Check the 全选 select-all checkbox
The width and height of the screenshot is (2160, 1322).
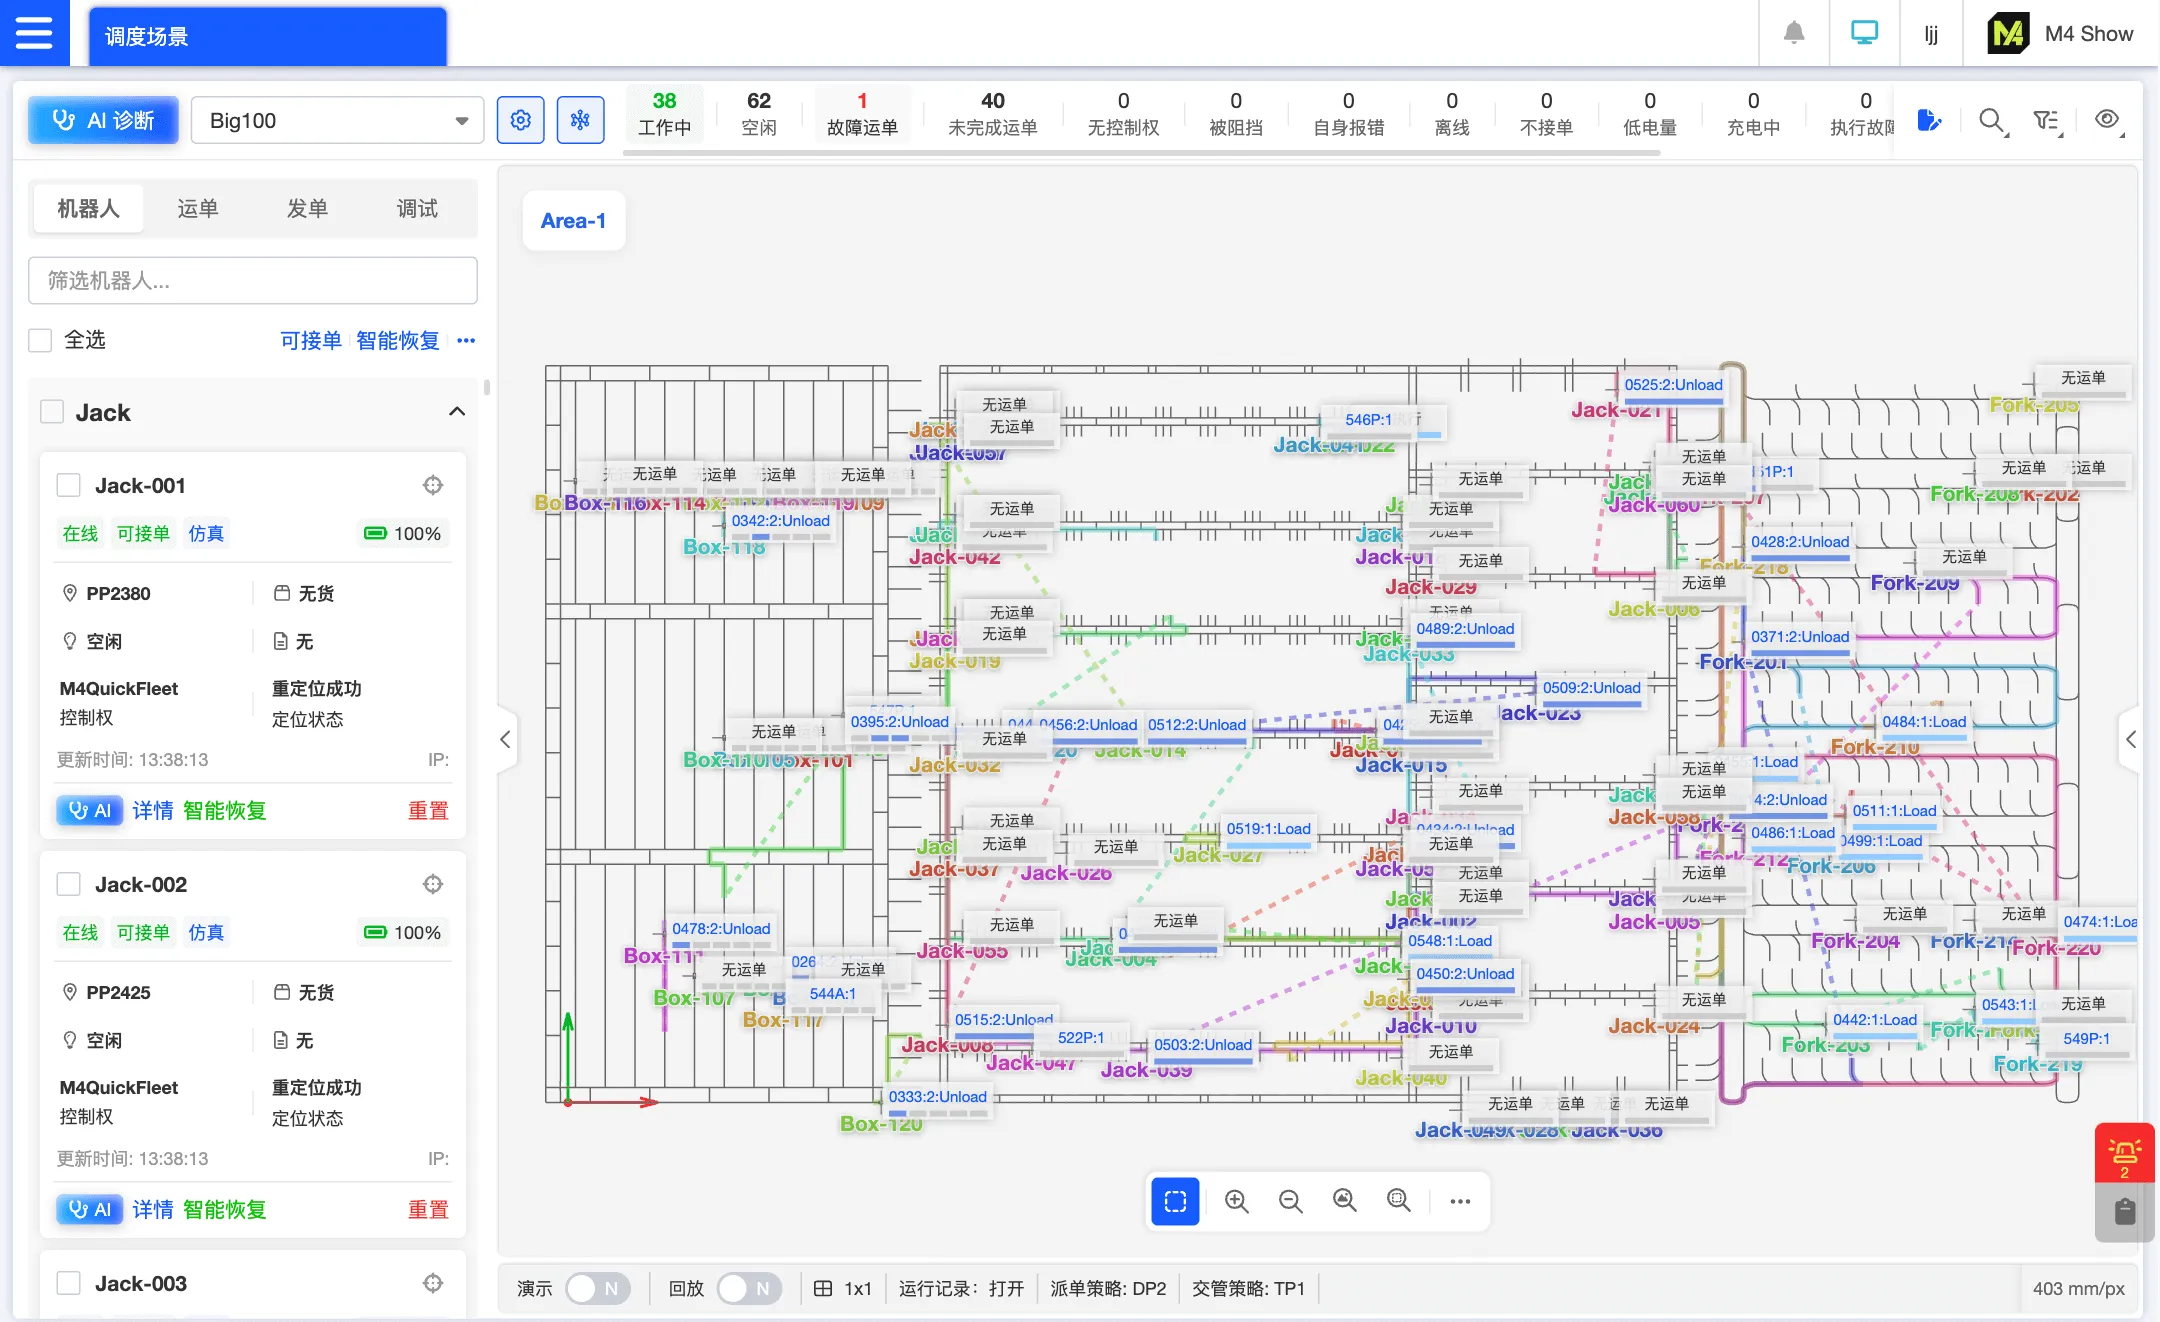pos(40,340)
